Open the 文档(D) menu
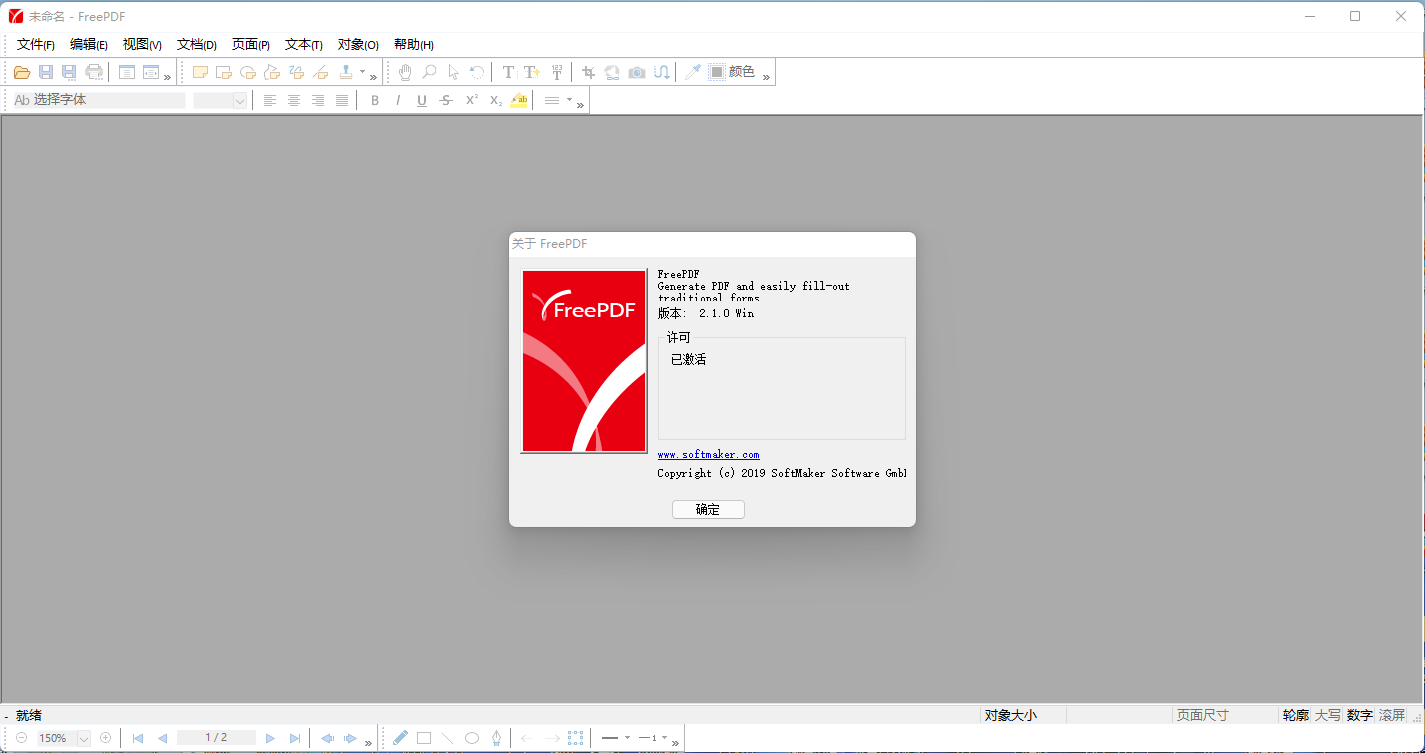 coord(197,45)
